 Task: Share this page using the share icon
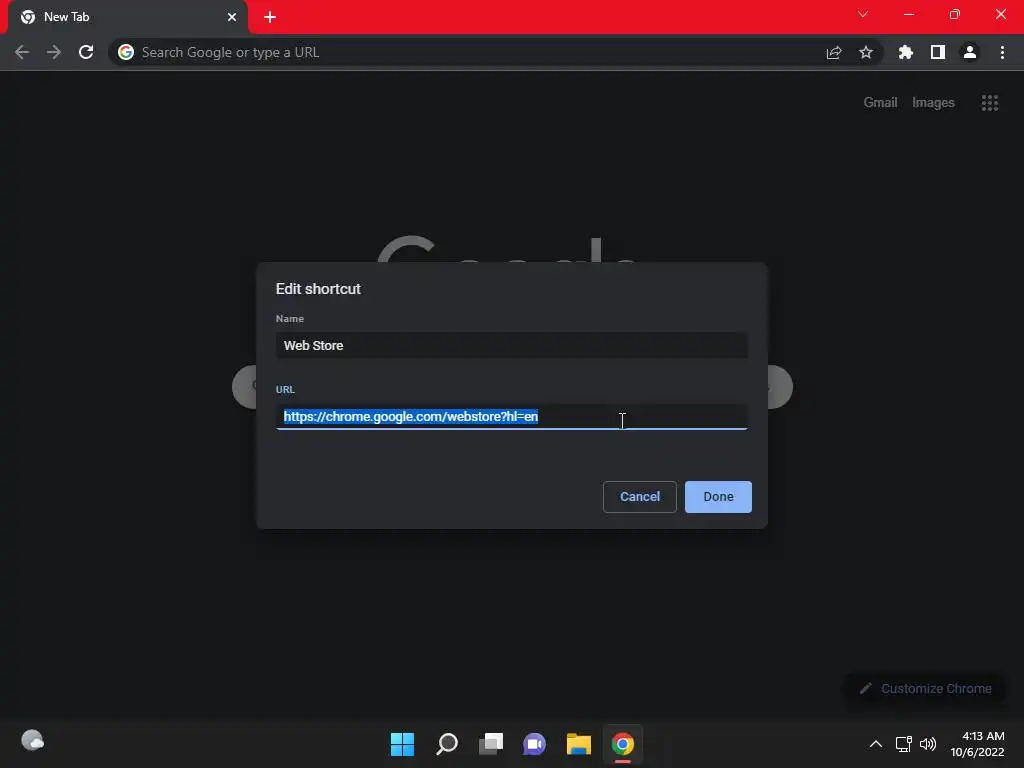click(x=834, y=52)
